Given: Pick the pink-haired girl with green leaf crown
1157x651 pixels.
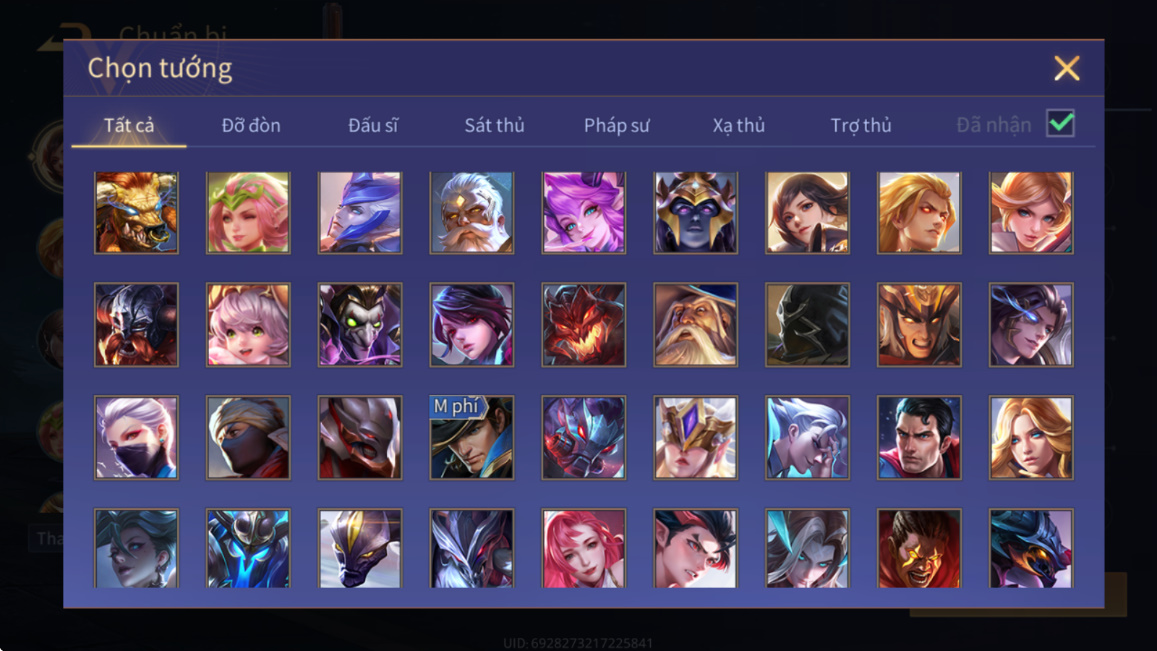Looking at the screenshot, I should (x=248, y=213).
